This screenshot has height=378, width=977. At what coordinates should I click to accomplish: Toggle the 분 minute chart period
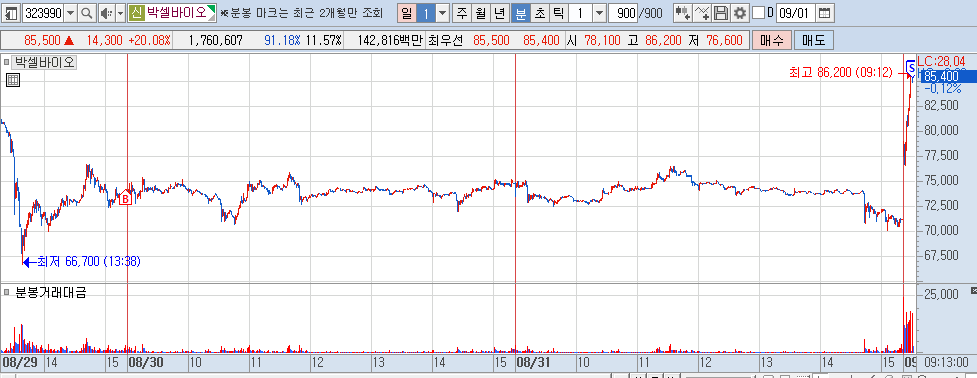(x=520, y=12)
